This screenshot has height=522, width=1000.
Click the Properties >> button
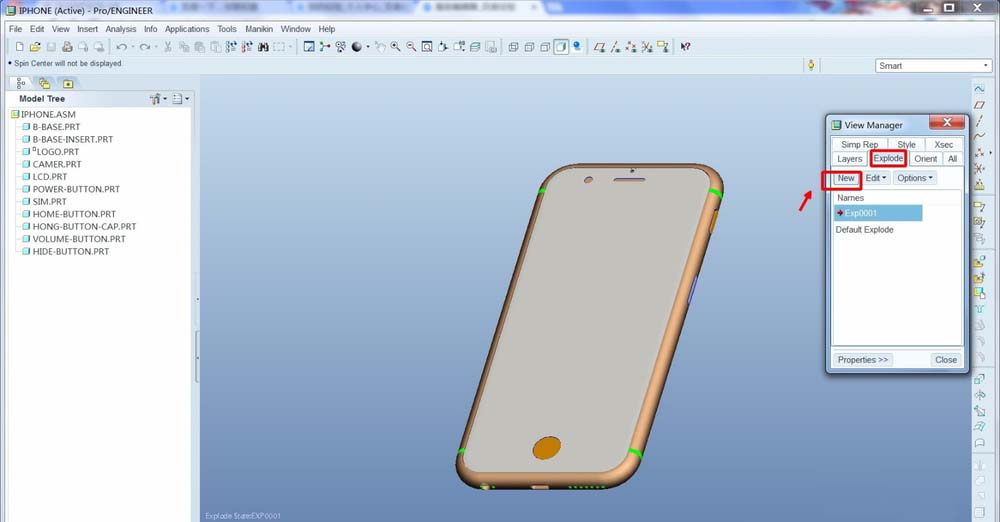coord(863,360)
